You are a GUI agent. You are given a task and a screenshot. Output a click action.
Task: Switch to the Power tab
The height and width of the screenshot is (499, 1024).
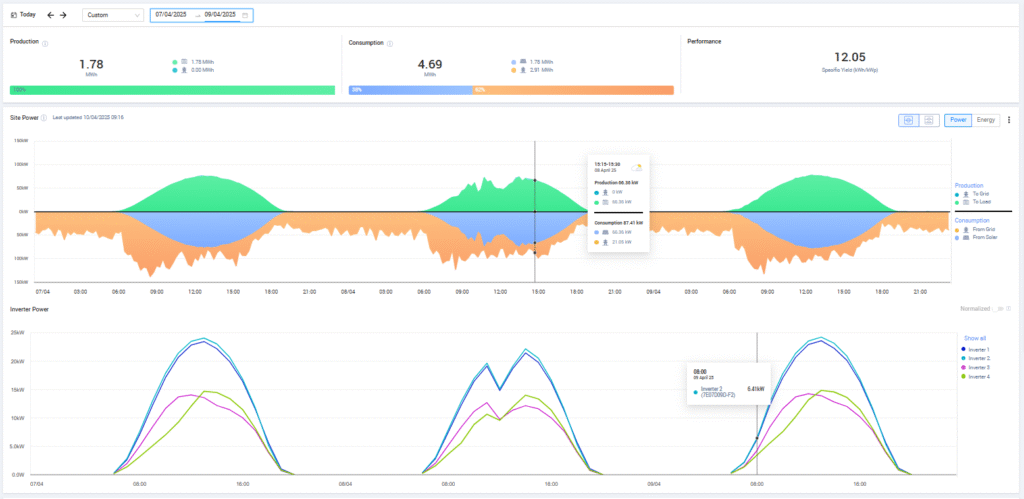pyautogui.click(x=958, y=120)
